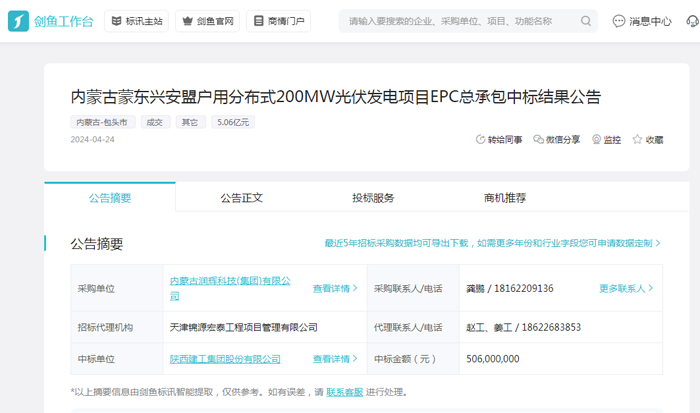Viewport: 700px width, 413px height.
Task: Open 消息中心 message center
Action: (x=642, y=21)
